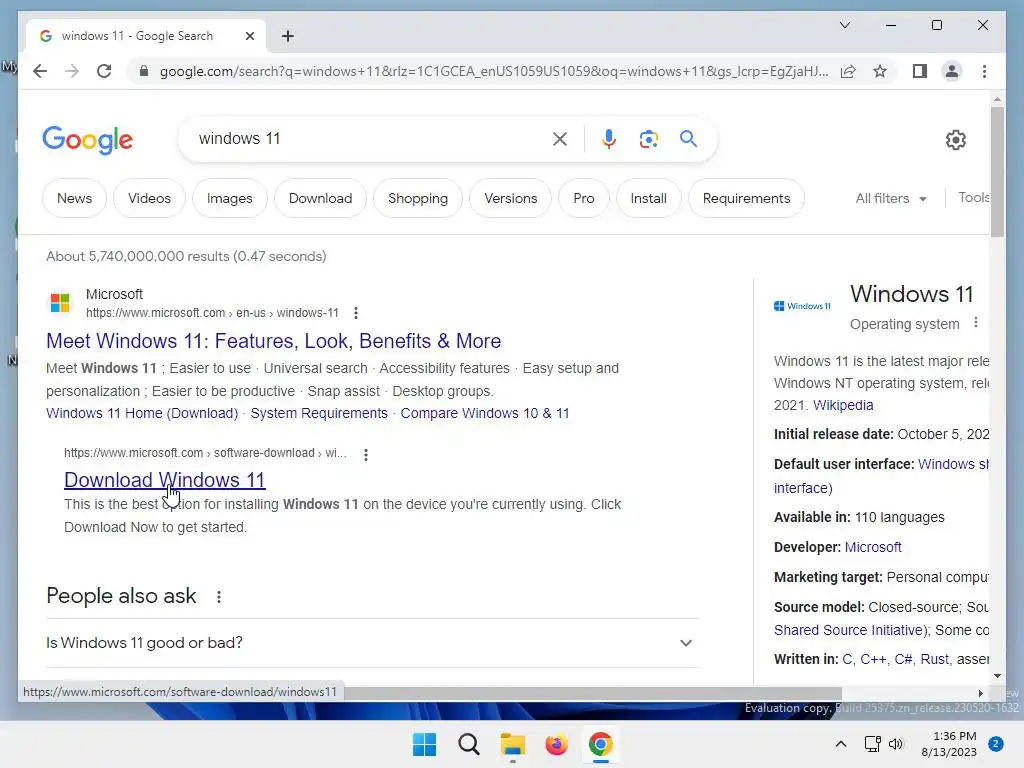1024x768 pixels.
Task: Expand "Is Windows 11 good or bad?" question
Action: pos(372,643)
